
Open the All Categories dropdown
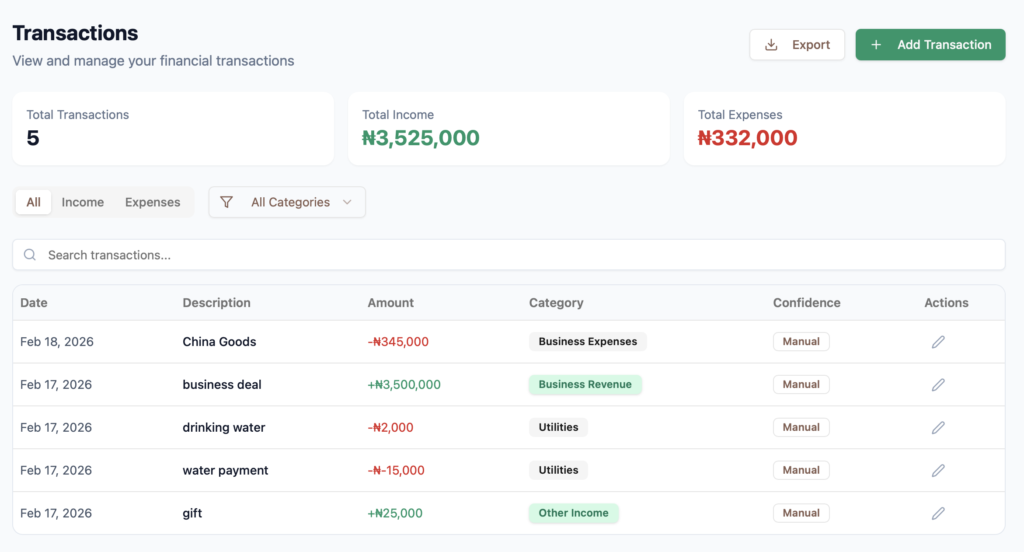tap(288, 202)
